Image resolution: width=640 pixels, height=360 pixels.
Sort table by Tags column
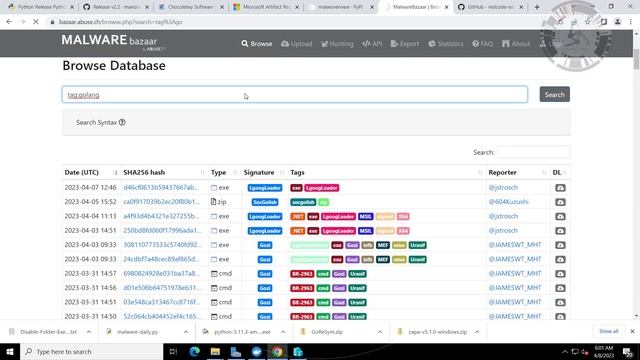[387, 173]
